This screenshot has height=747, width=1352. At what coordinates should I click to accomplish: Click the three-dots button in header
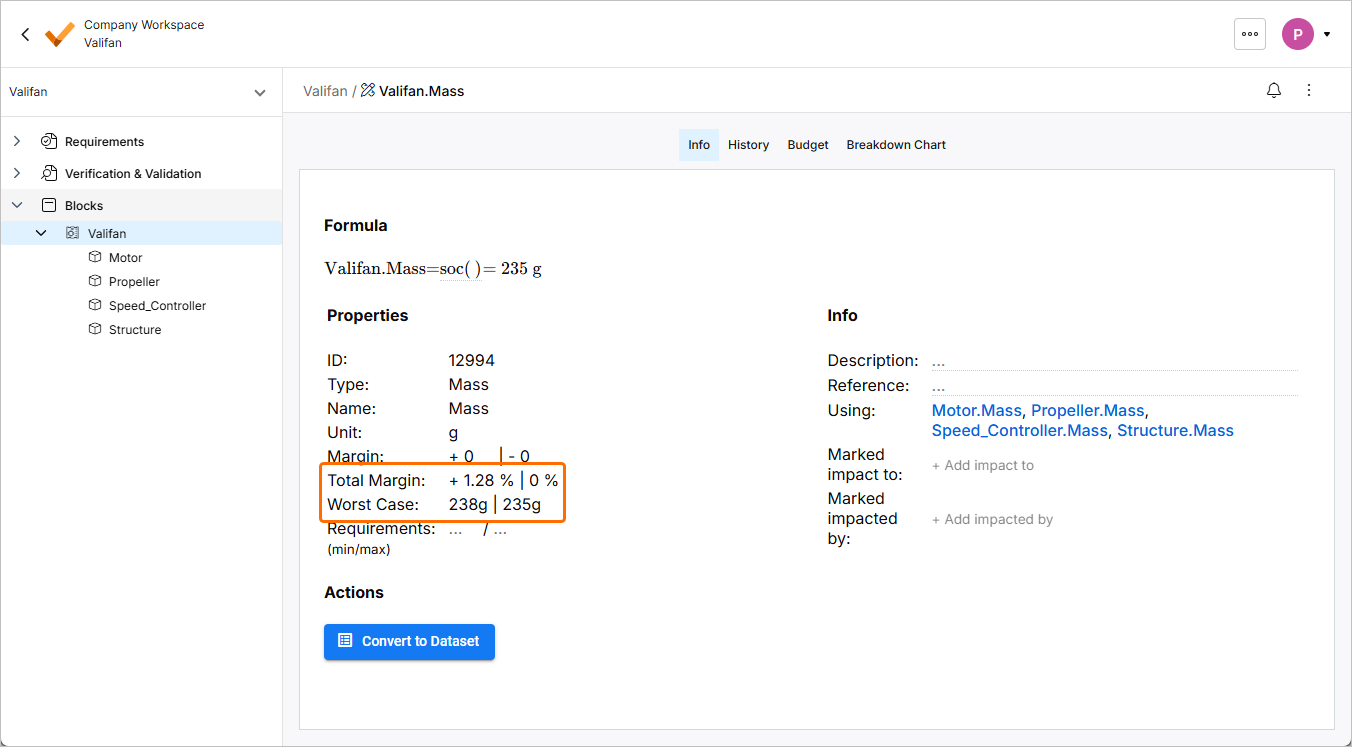click(1250, 34)
